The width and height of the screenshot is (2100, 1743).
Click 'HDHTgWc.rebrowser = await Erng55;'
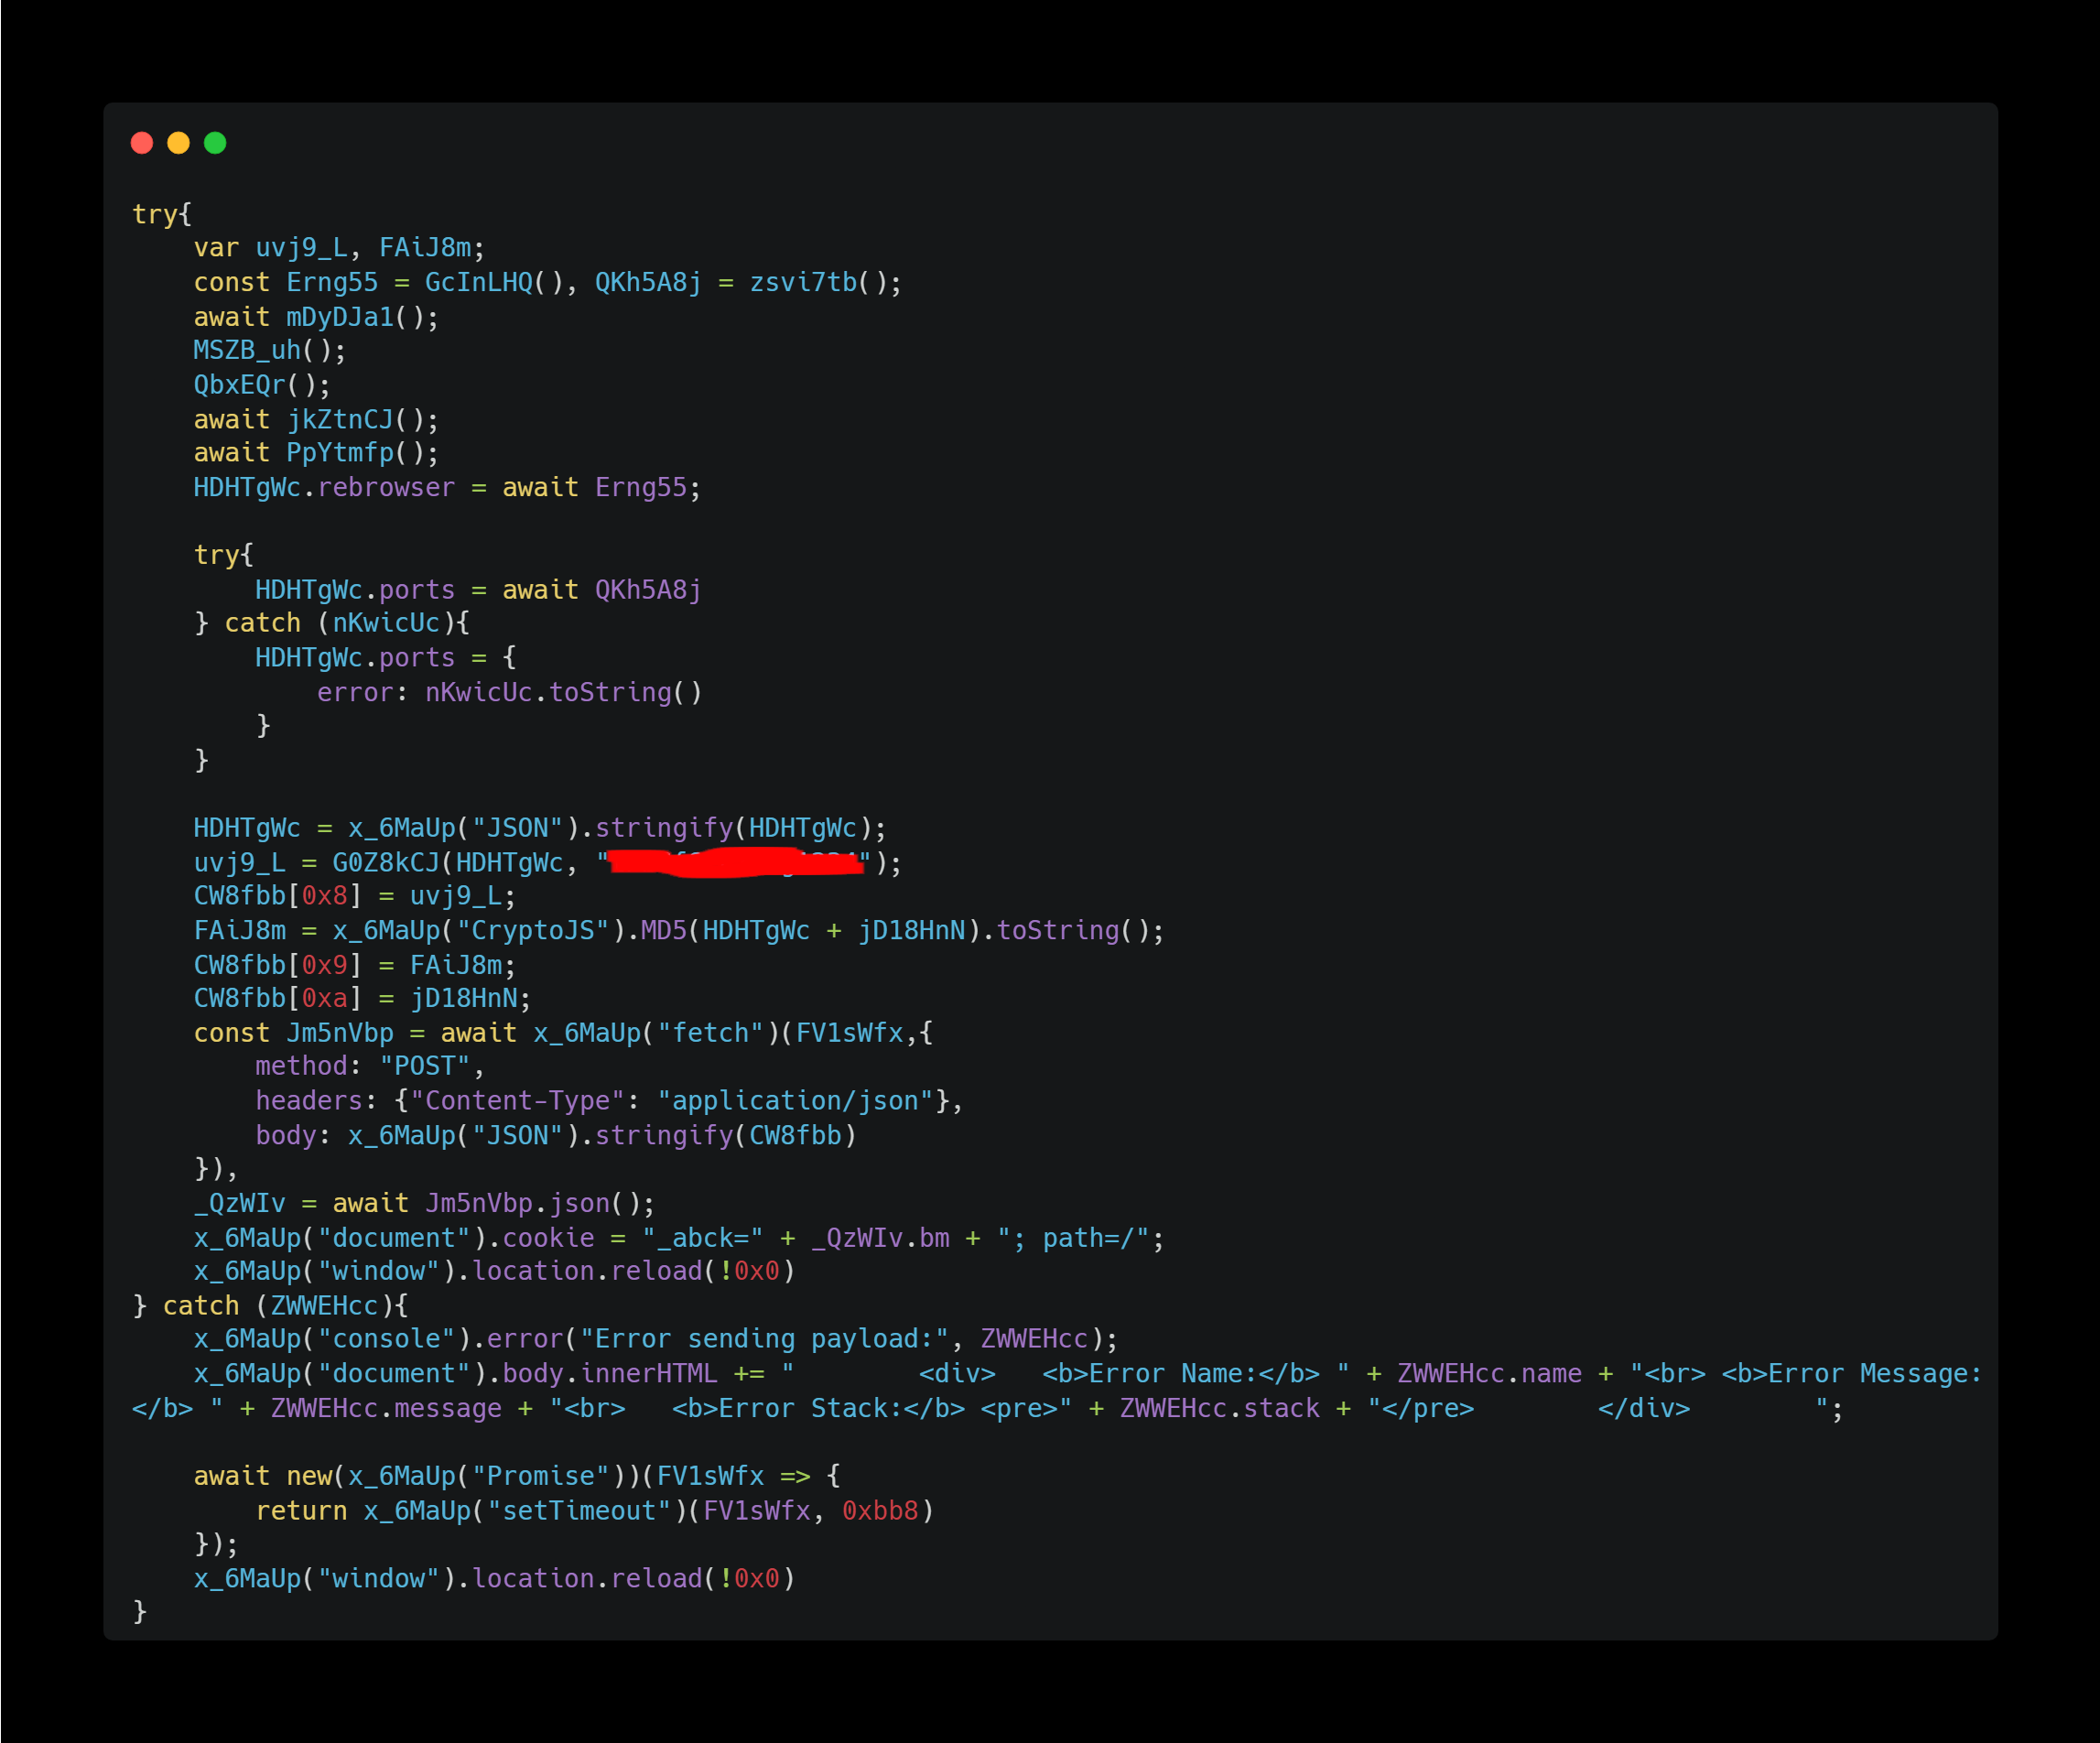(447, 488)
